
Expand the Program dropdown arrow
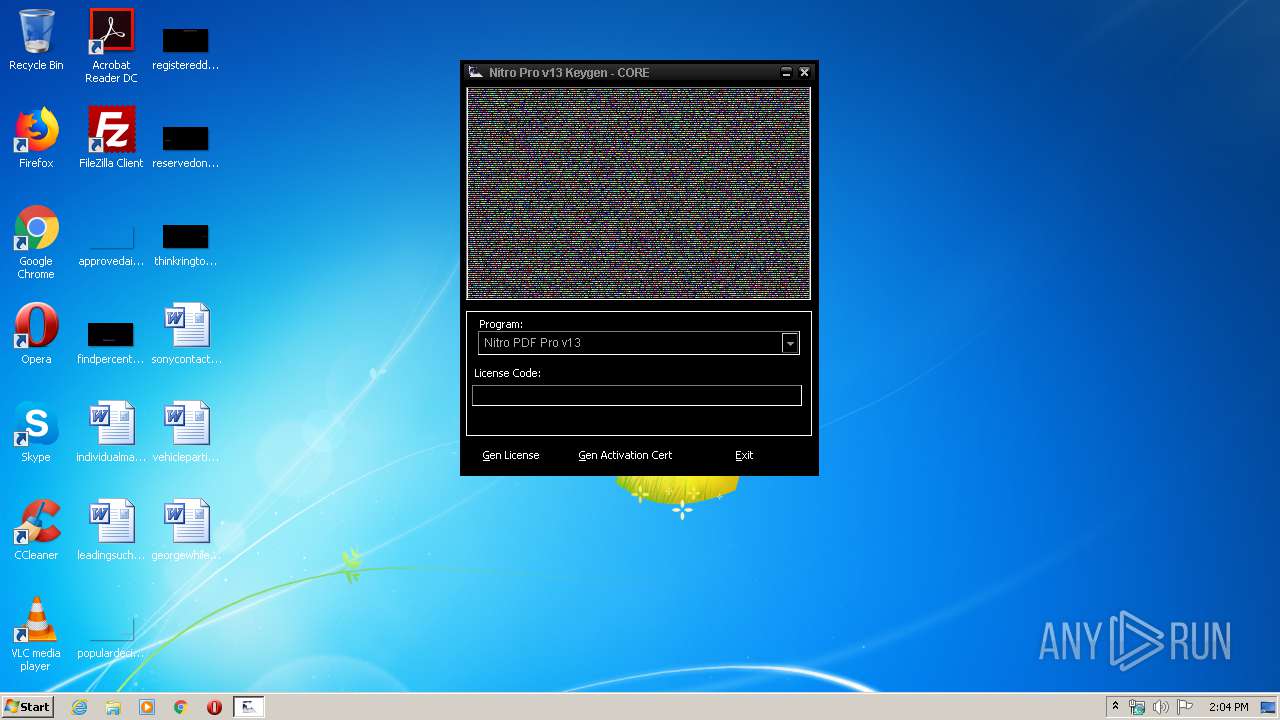[x=790, y=343]
